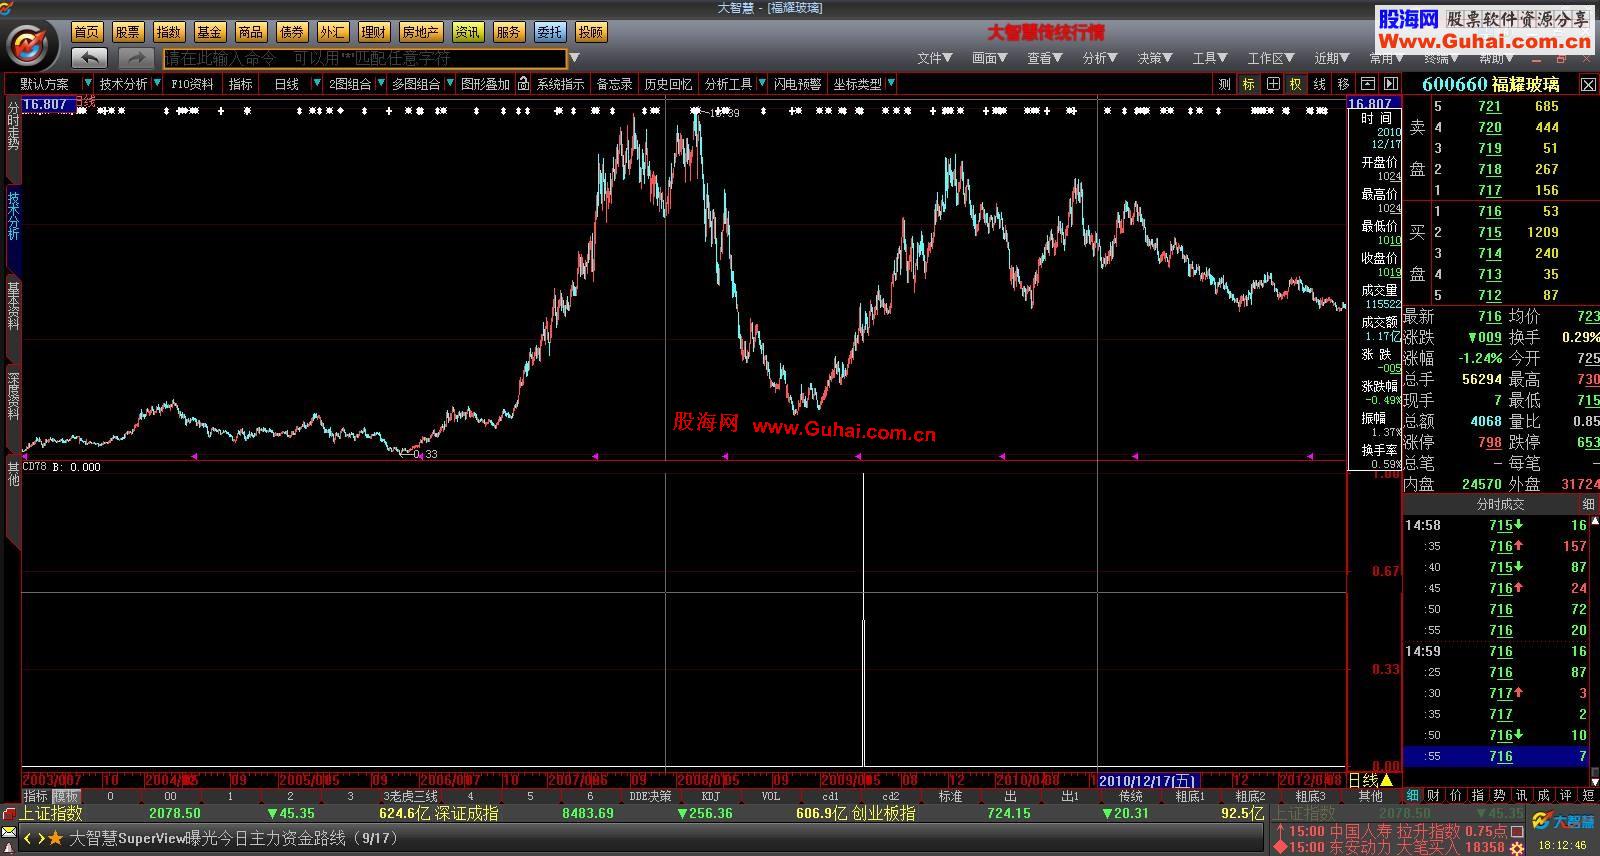Click the 日线 yellow triangle period button
This screenshot has width=1600, height=856.
pos(1370,780)
